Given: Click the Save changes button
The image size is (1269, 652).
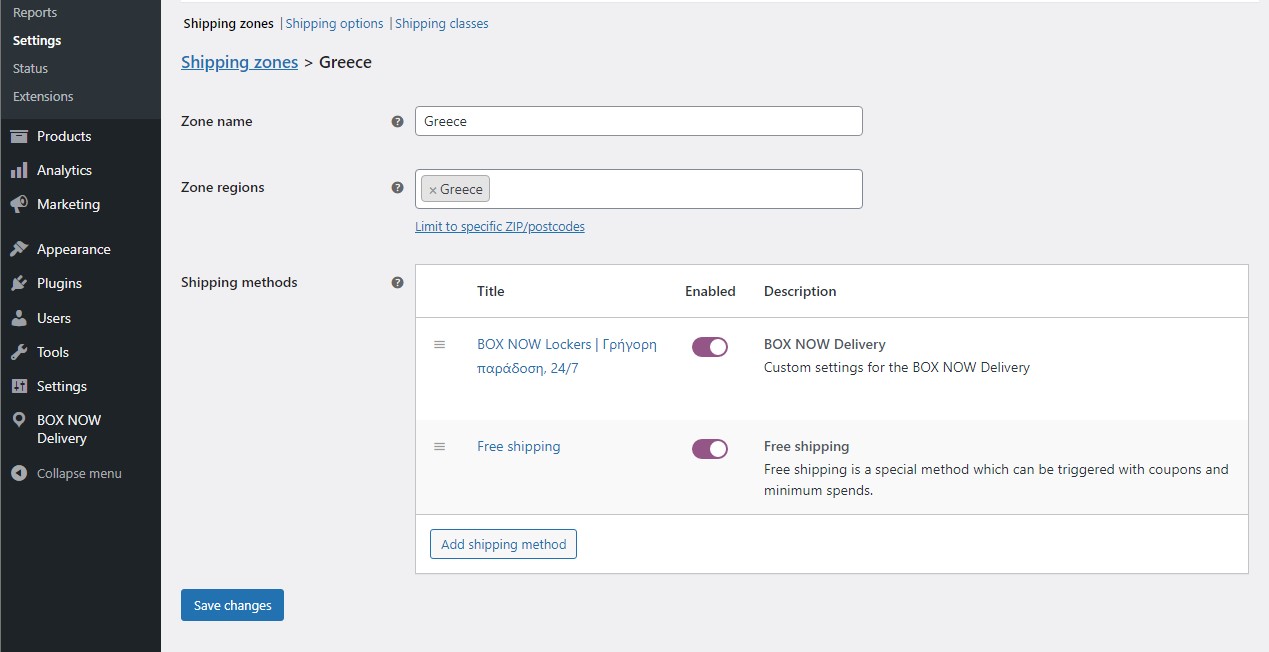Looking at the screenshot, I should point(232,605).
